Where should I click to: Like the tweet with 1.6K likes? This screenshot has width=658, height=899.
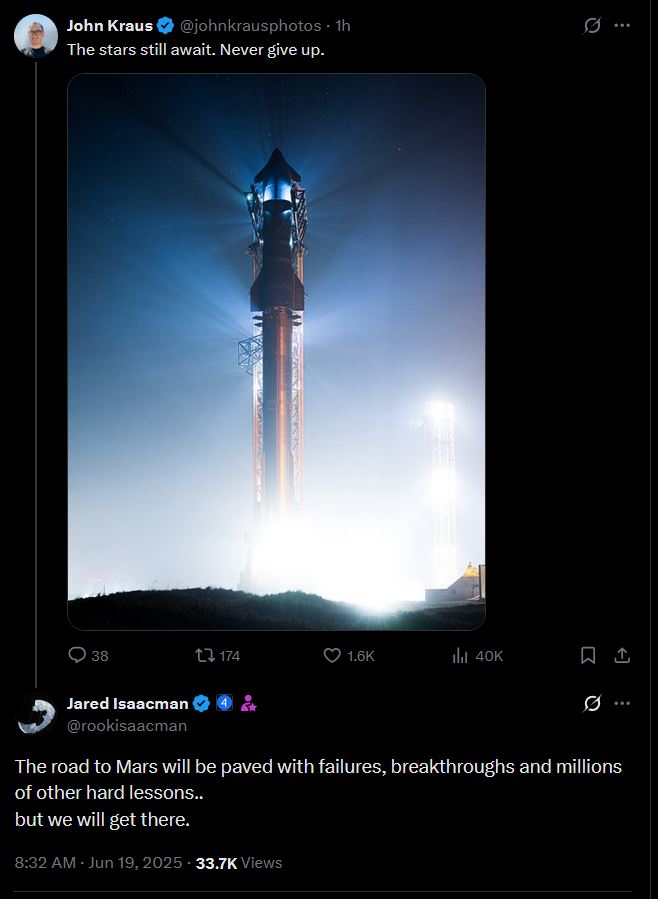pyautogui.click(x=348, y=655)
